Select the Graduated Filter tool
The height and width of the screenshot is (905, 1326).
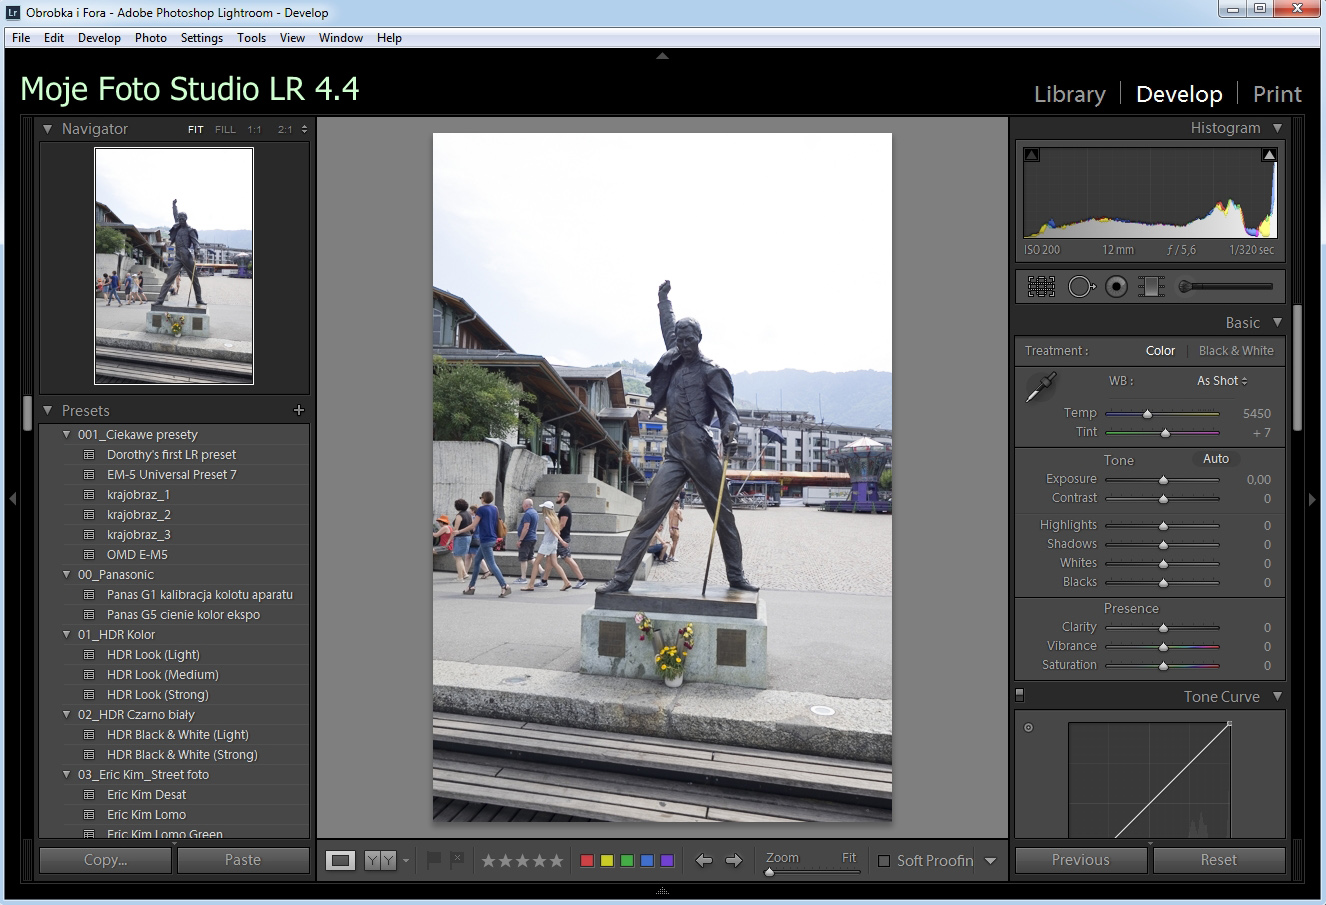tap(1151, 287)
